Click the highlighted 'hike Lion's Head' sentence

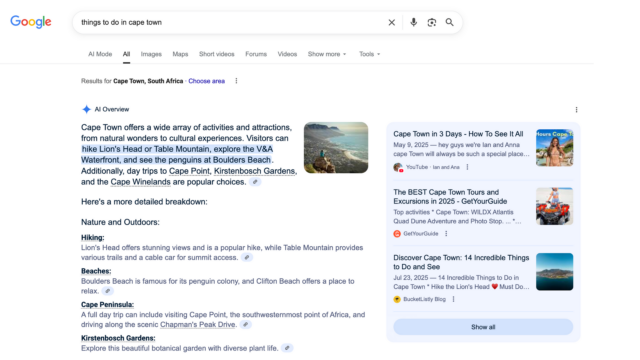tap(177, 155)
